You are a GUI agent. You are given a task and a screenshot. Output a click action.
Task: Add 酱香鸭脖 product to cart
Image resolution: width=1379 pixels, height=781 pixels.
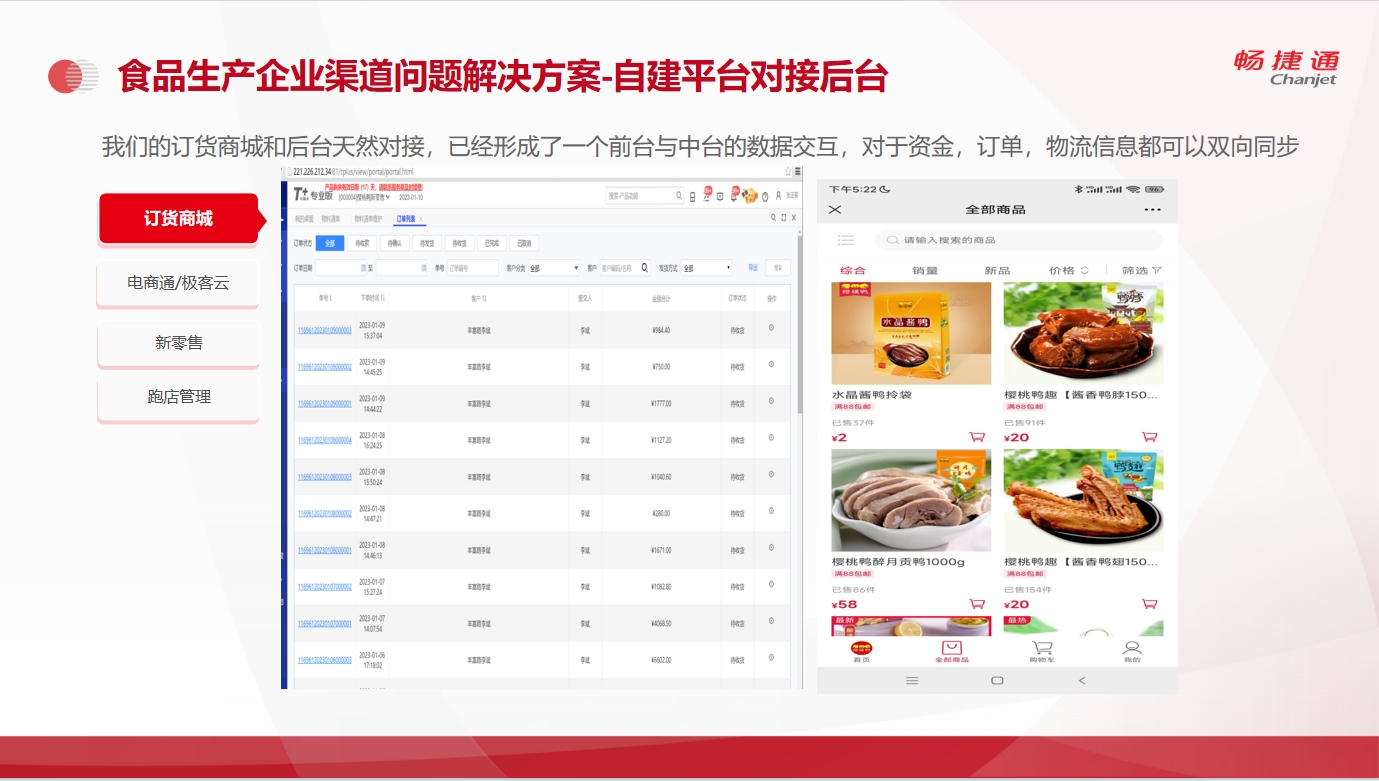(x=1150, y=437)
